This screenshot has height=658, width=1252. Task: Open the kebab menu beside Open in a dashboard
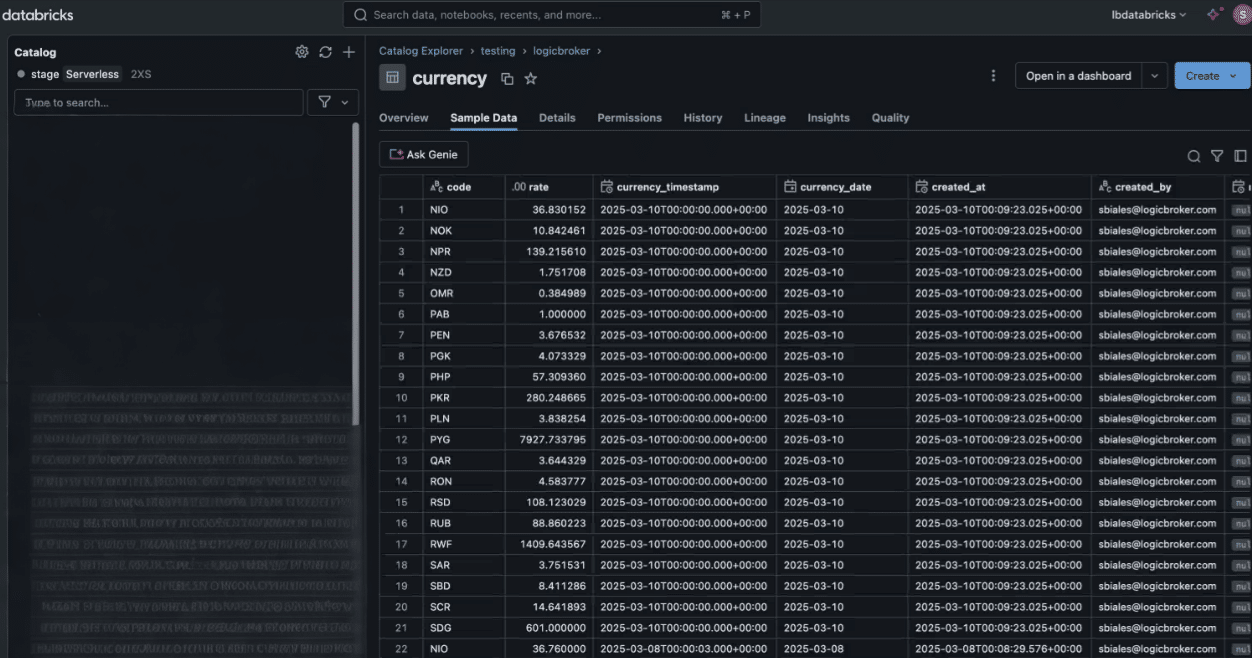click(993, 76)
